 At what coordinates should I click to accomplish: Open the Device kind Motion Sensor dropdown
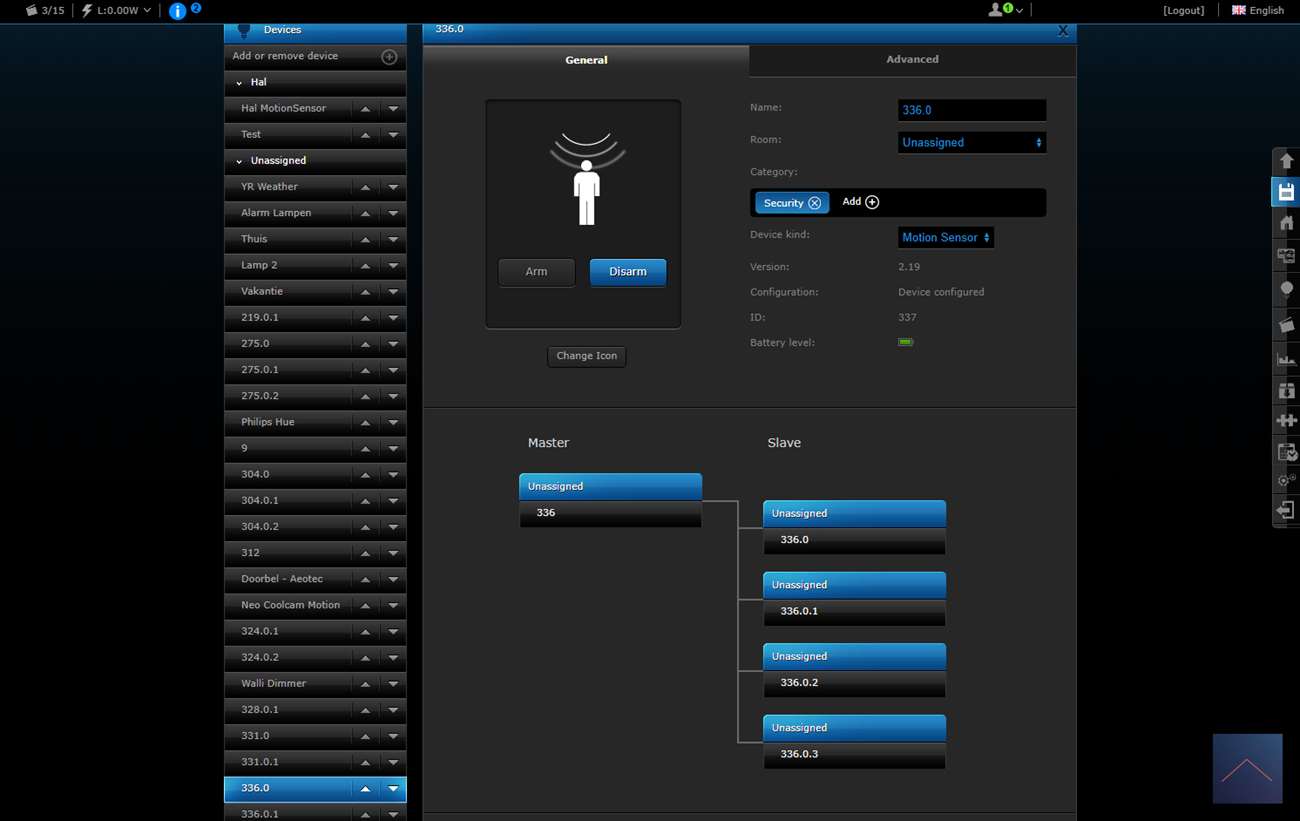pos(945,238)
